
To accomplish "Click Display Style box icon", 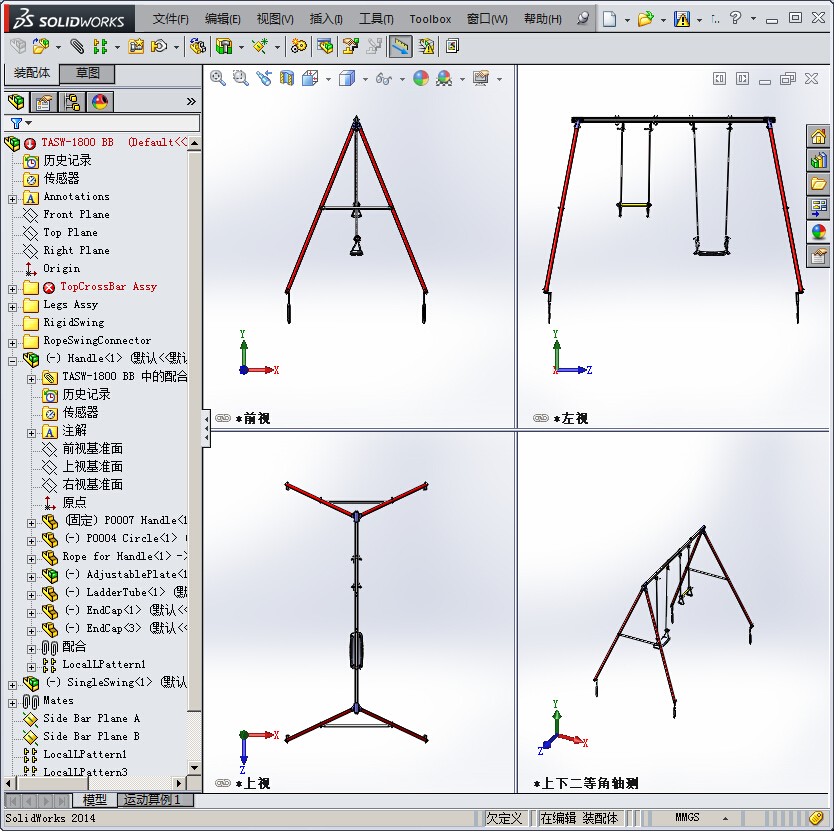I will tap(347, 78).
